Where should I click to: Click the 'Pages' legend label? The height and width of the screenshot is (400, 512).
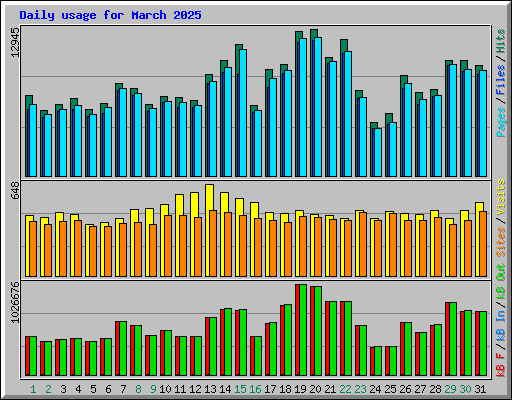(x=501, y=122)
